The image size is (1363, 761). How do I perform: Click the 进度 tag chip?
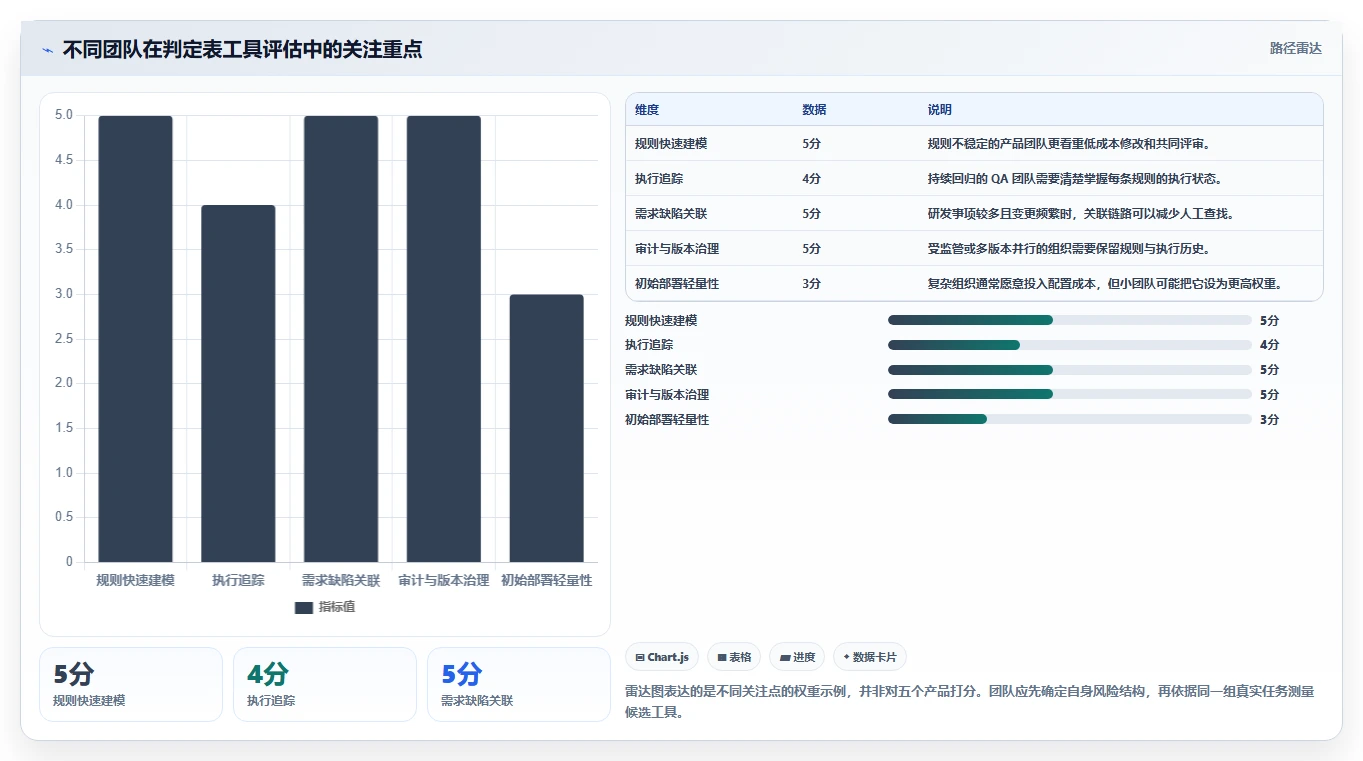[x=797, y=657]
